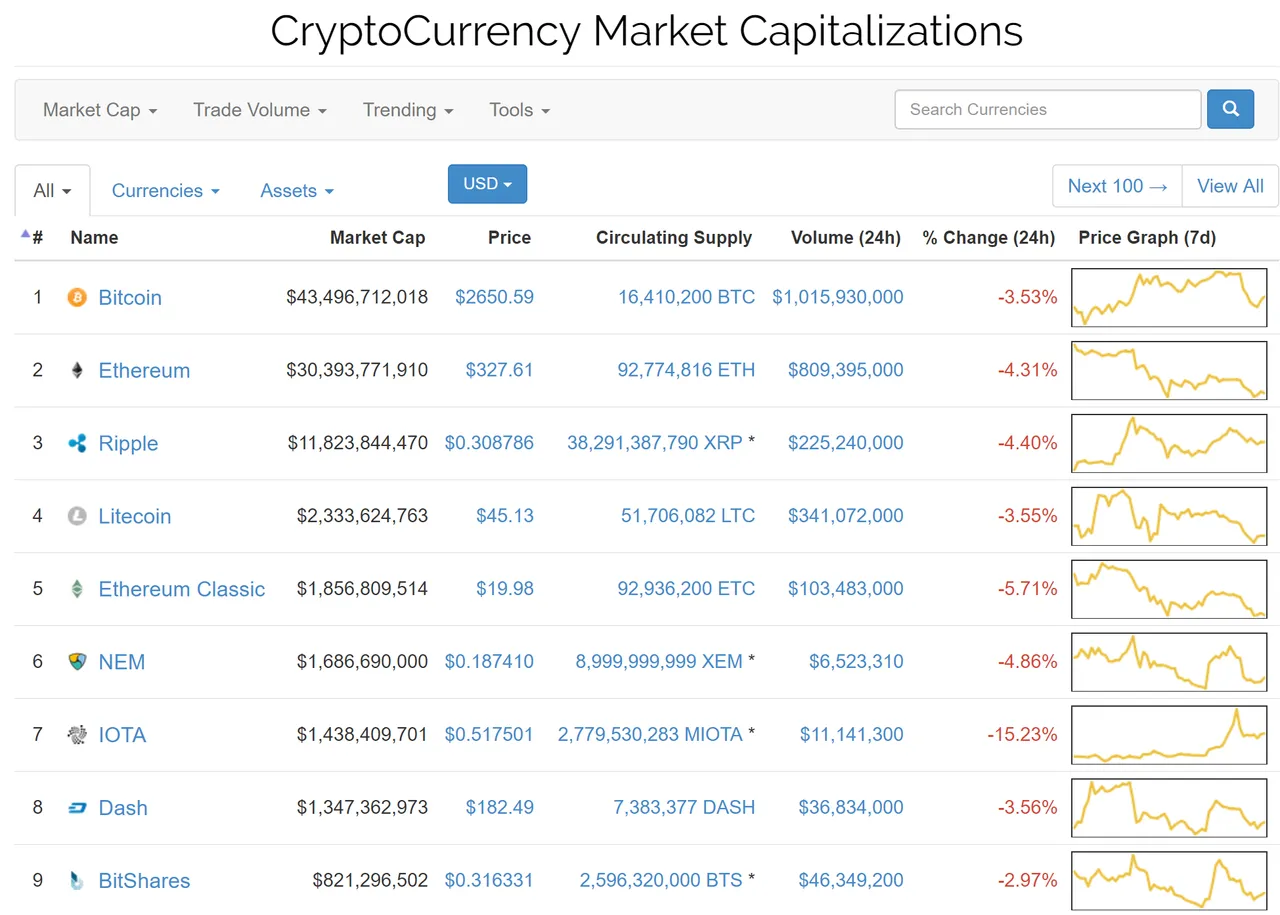Click the Litecoin gray coin icon
Screen dimensions: 1280x915
77,516
